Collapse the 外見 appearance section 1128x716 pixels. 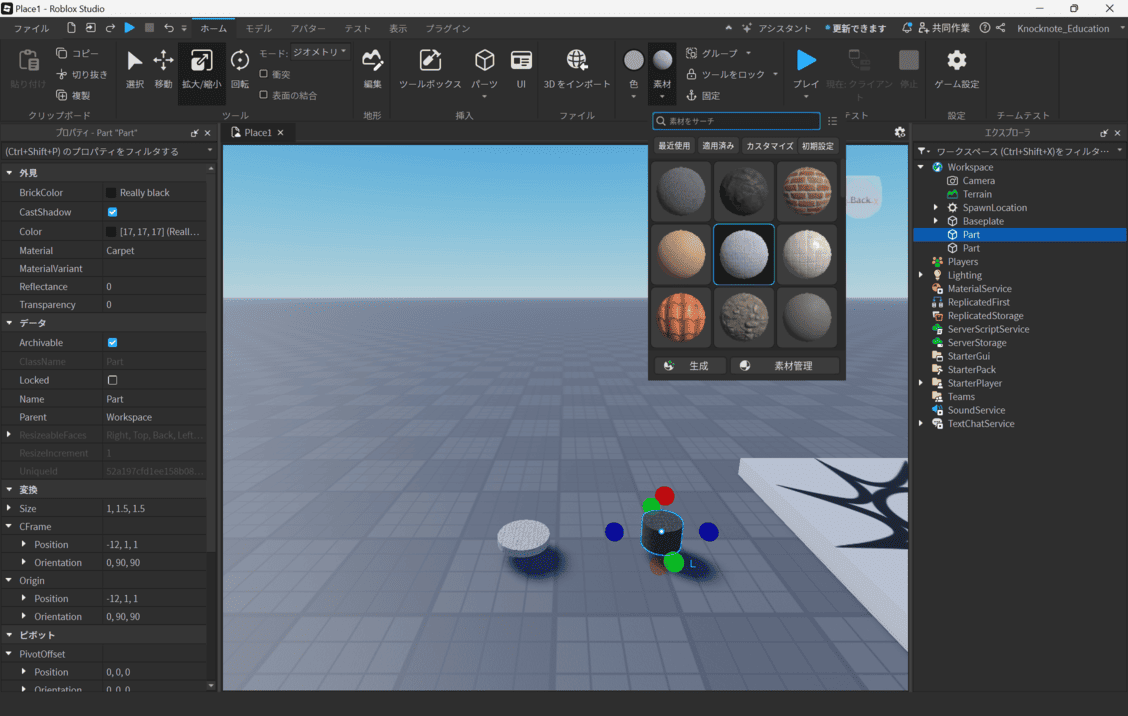coord(9,173)
